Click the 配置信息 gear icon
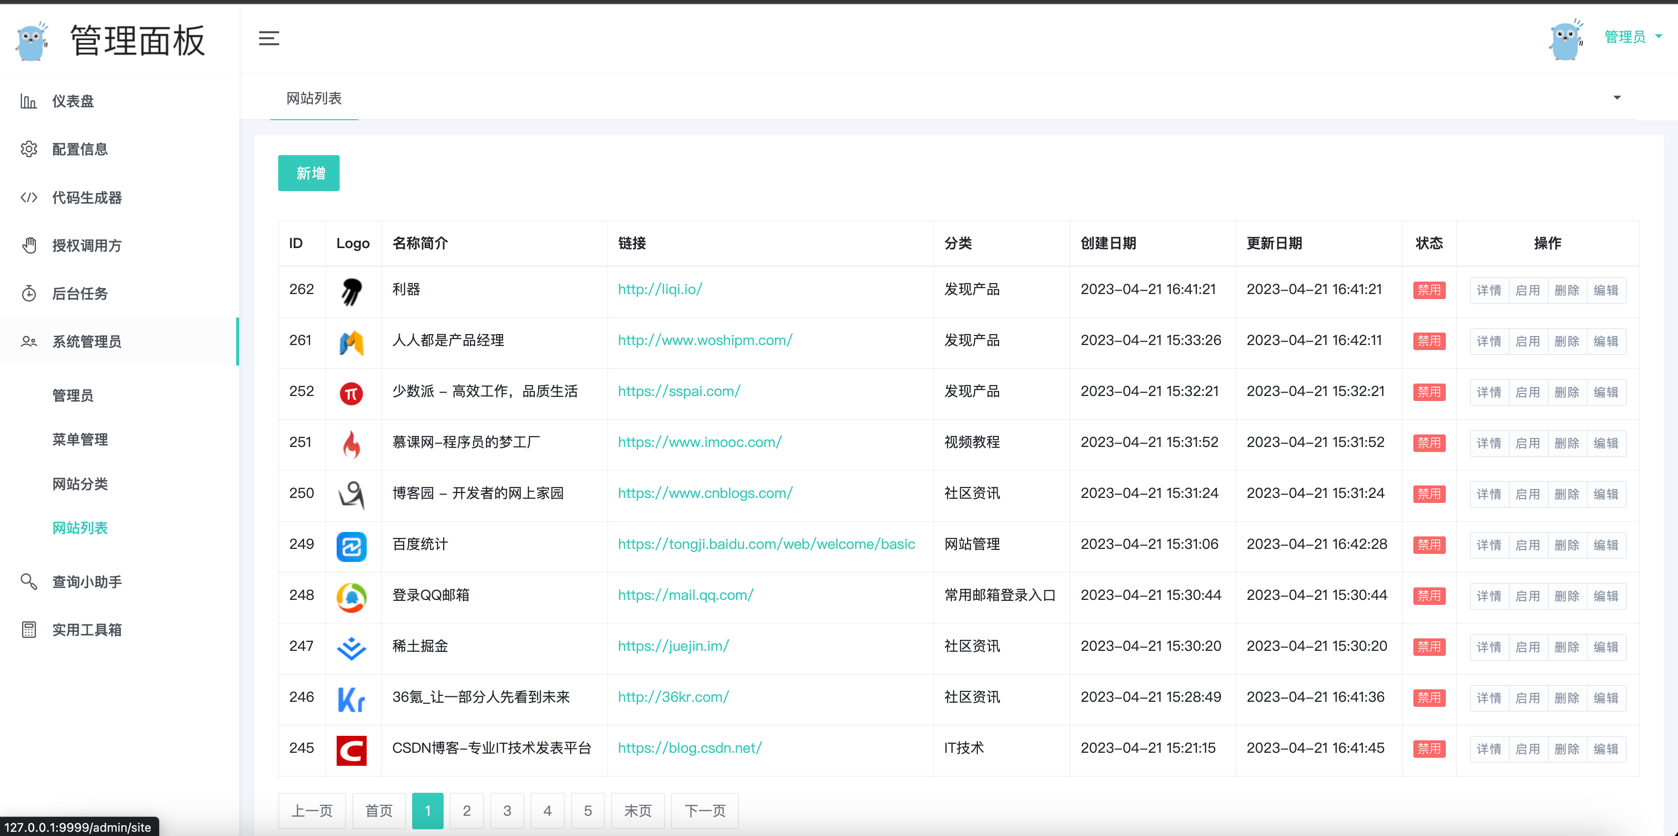Viewport: 1678px width, 836px height. [29, 149]
